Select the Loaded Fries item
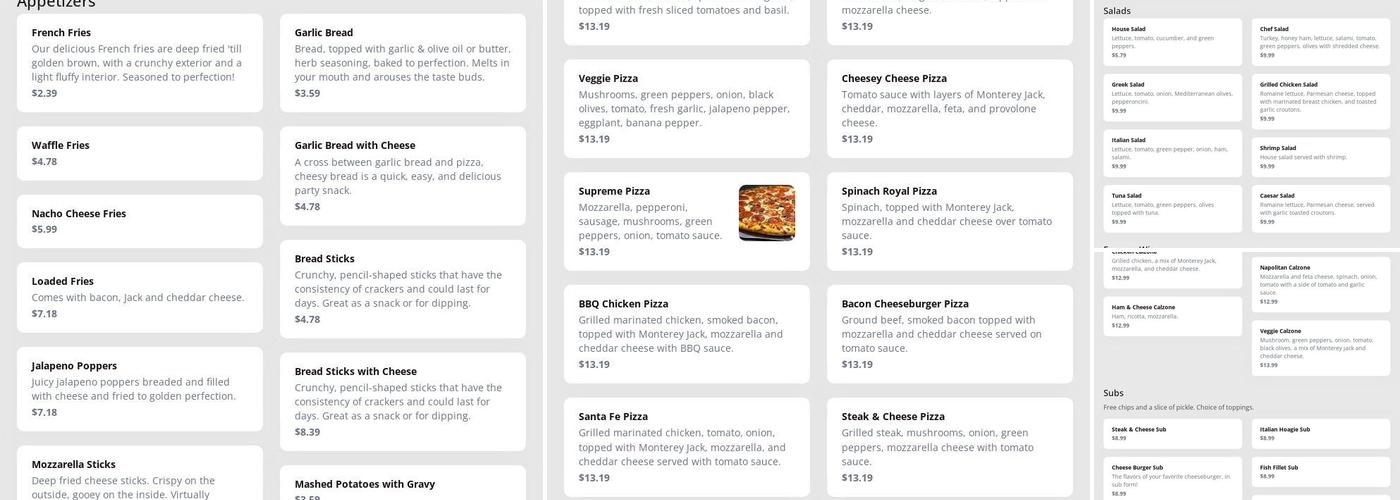Viewport: 1400px width, 500px height. click(140, 297)
